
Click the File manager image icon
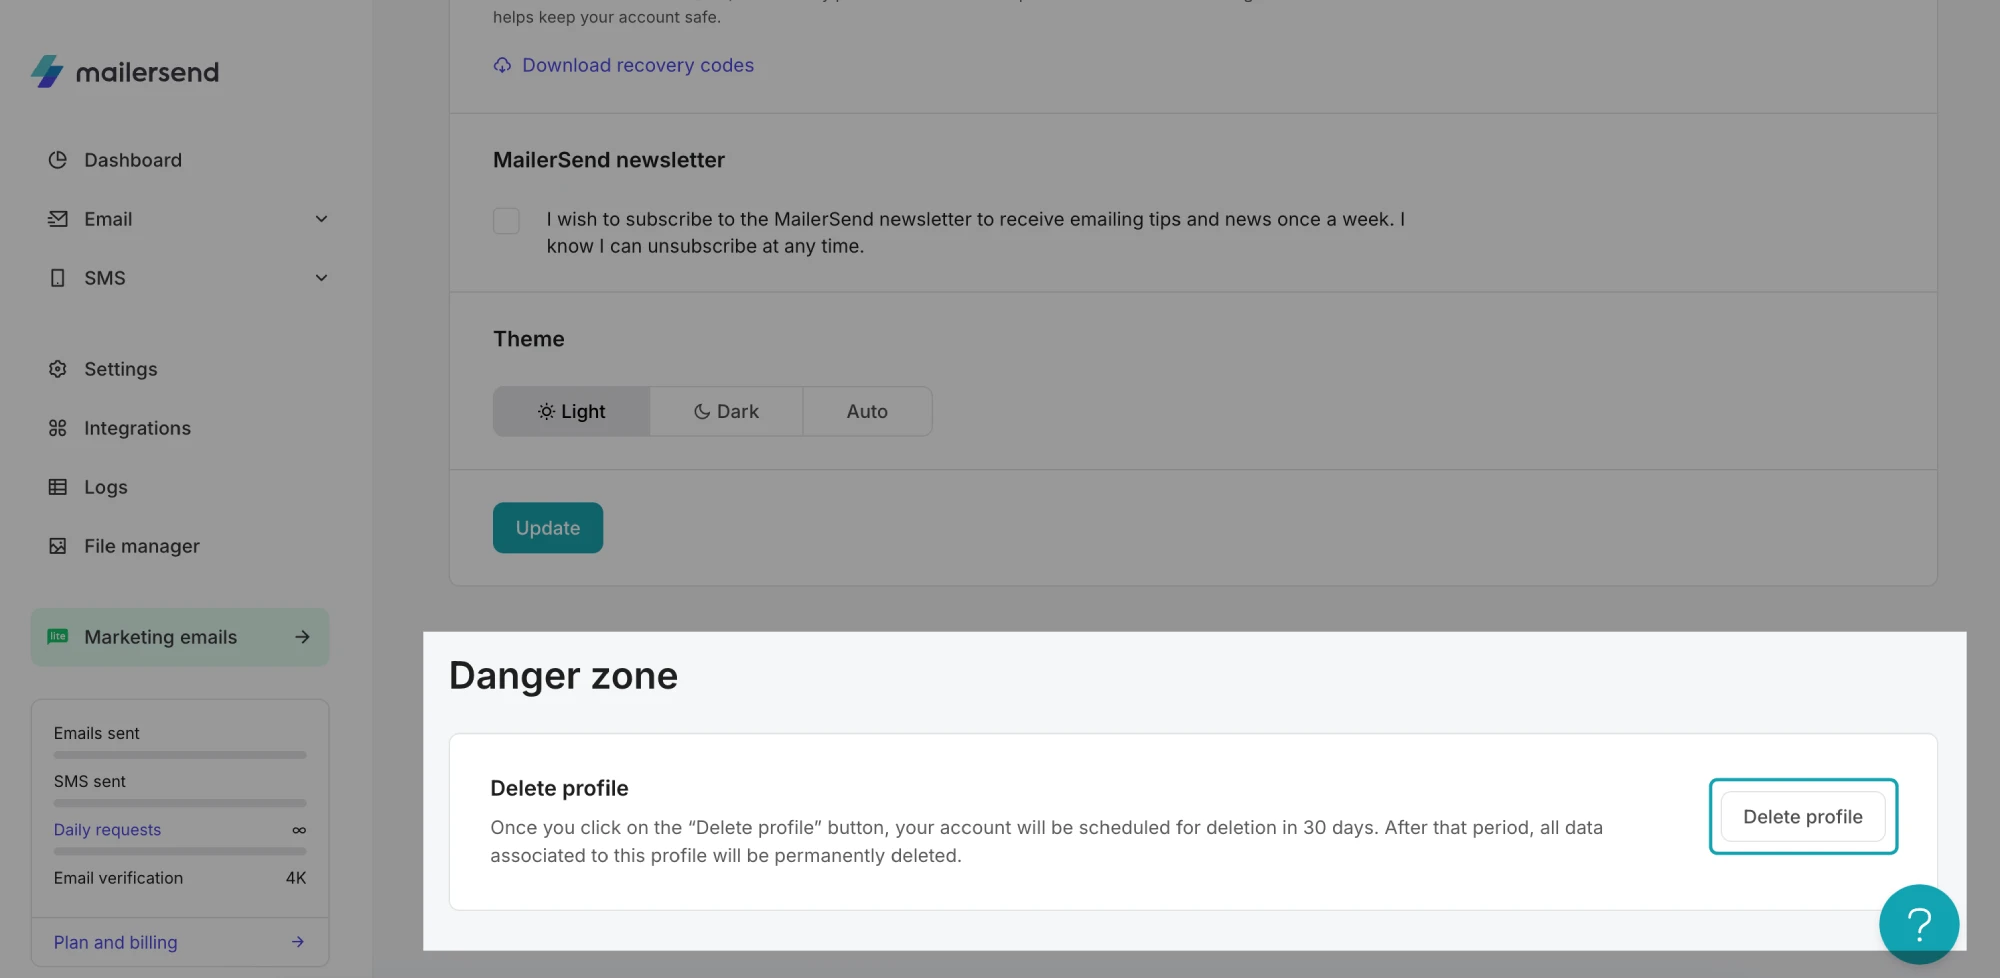pos(58,546)
